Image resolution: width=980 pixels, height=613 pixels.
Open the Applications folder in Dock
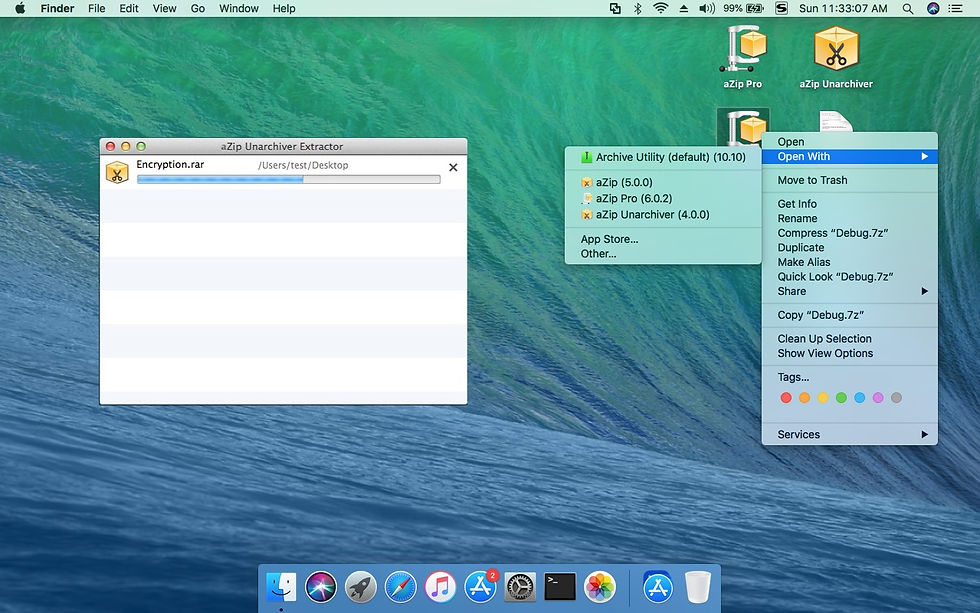(x=658, y=587)
